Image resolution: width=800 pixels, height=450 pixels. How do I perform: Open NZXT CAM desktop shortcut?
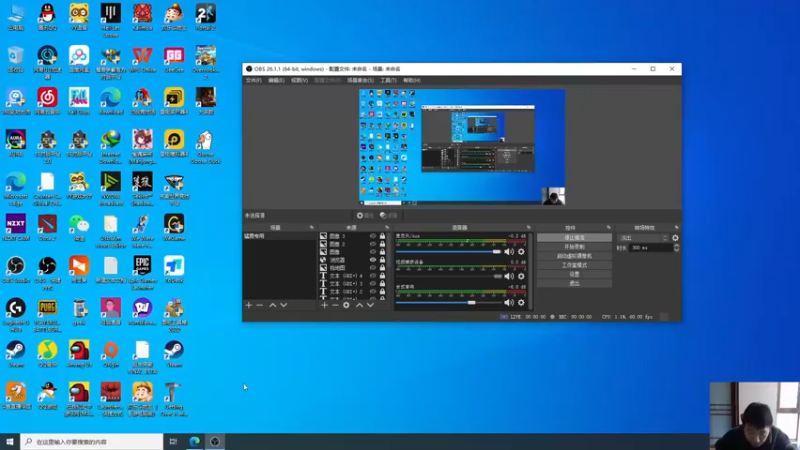point(16,228)
